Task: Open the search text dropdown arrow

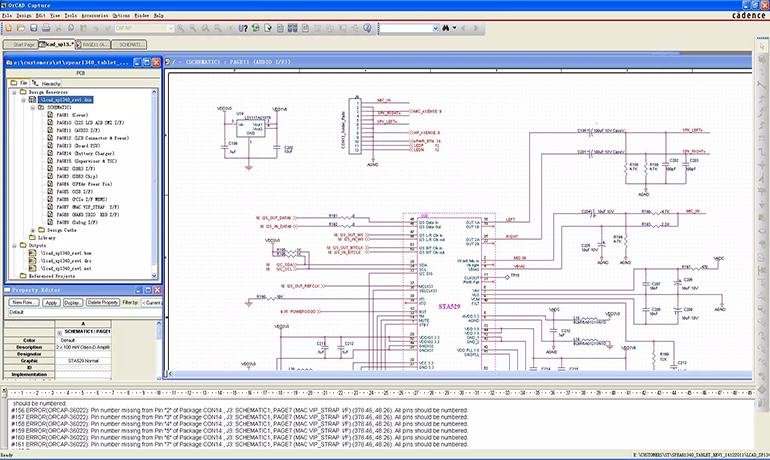Action: pyautogui.click(x=436, y=28)
